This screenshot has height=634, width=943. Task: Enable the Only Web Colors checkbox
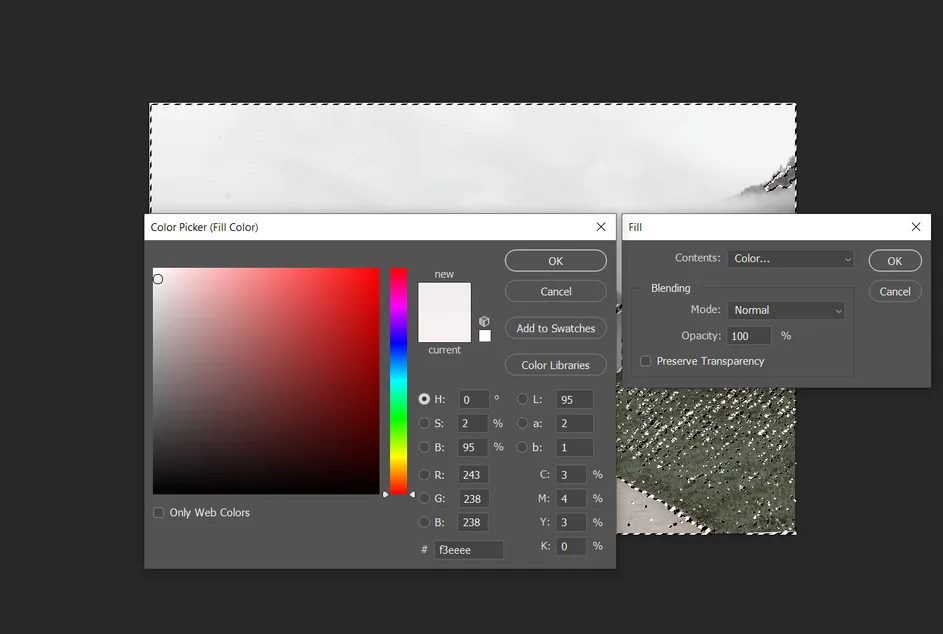tap(159, 512)
